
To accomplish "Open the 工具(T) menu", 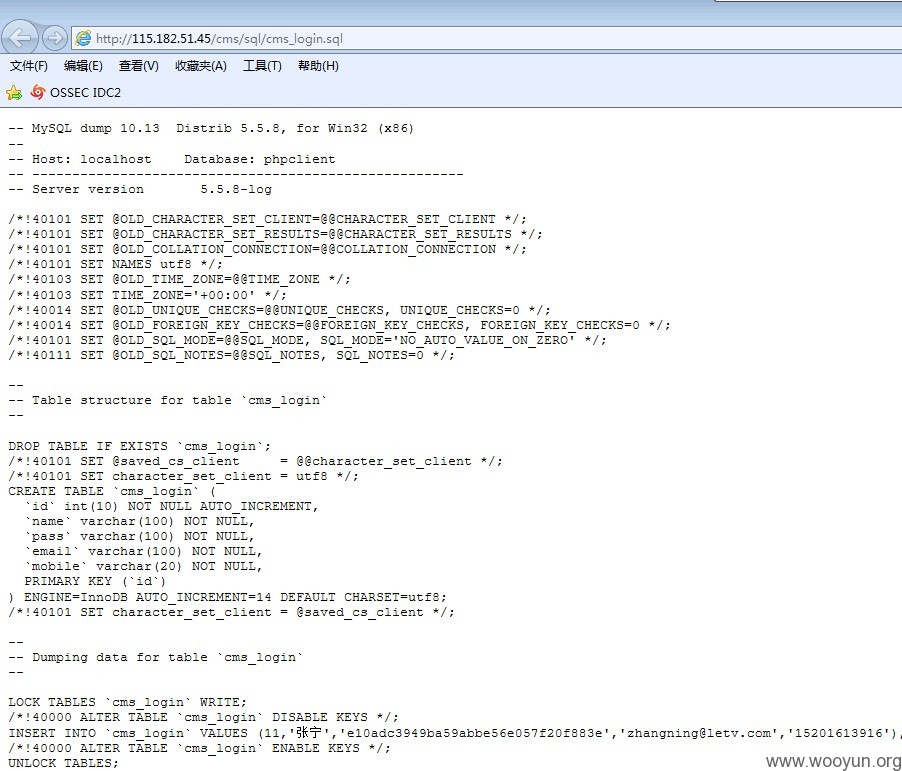I will [262, 66].
